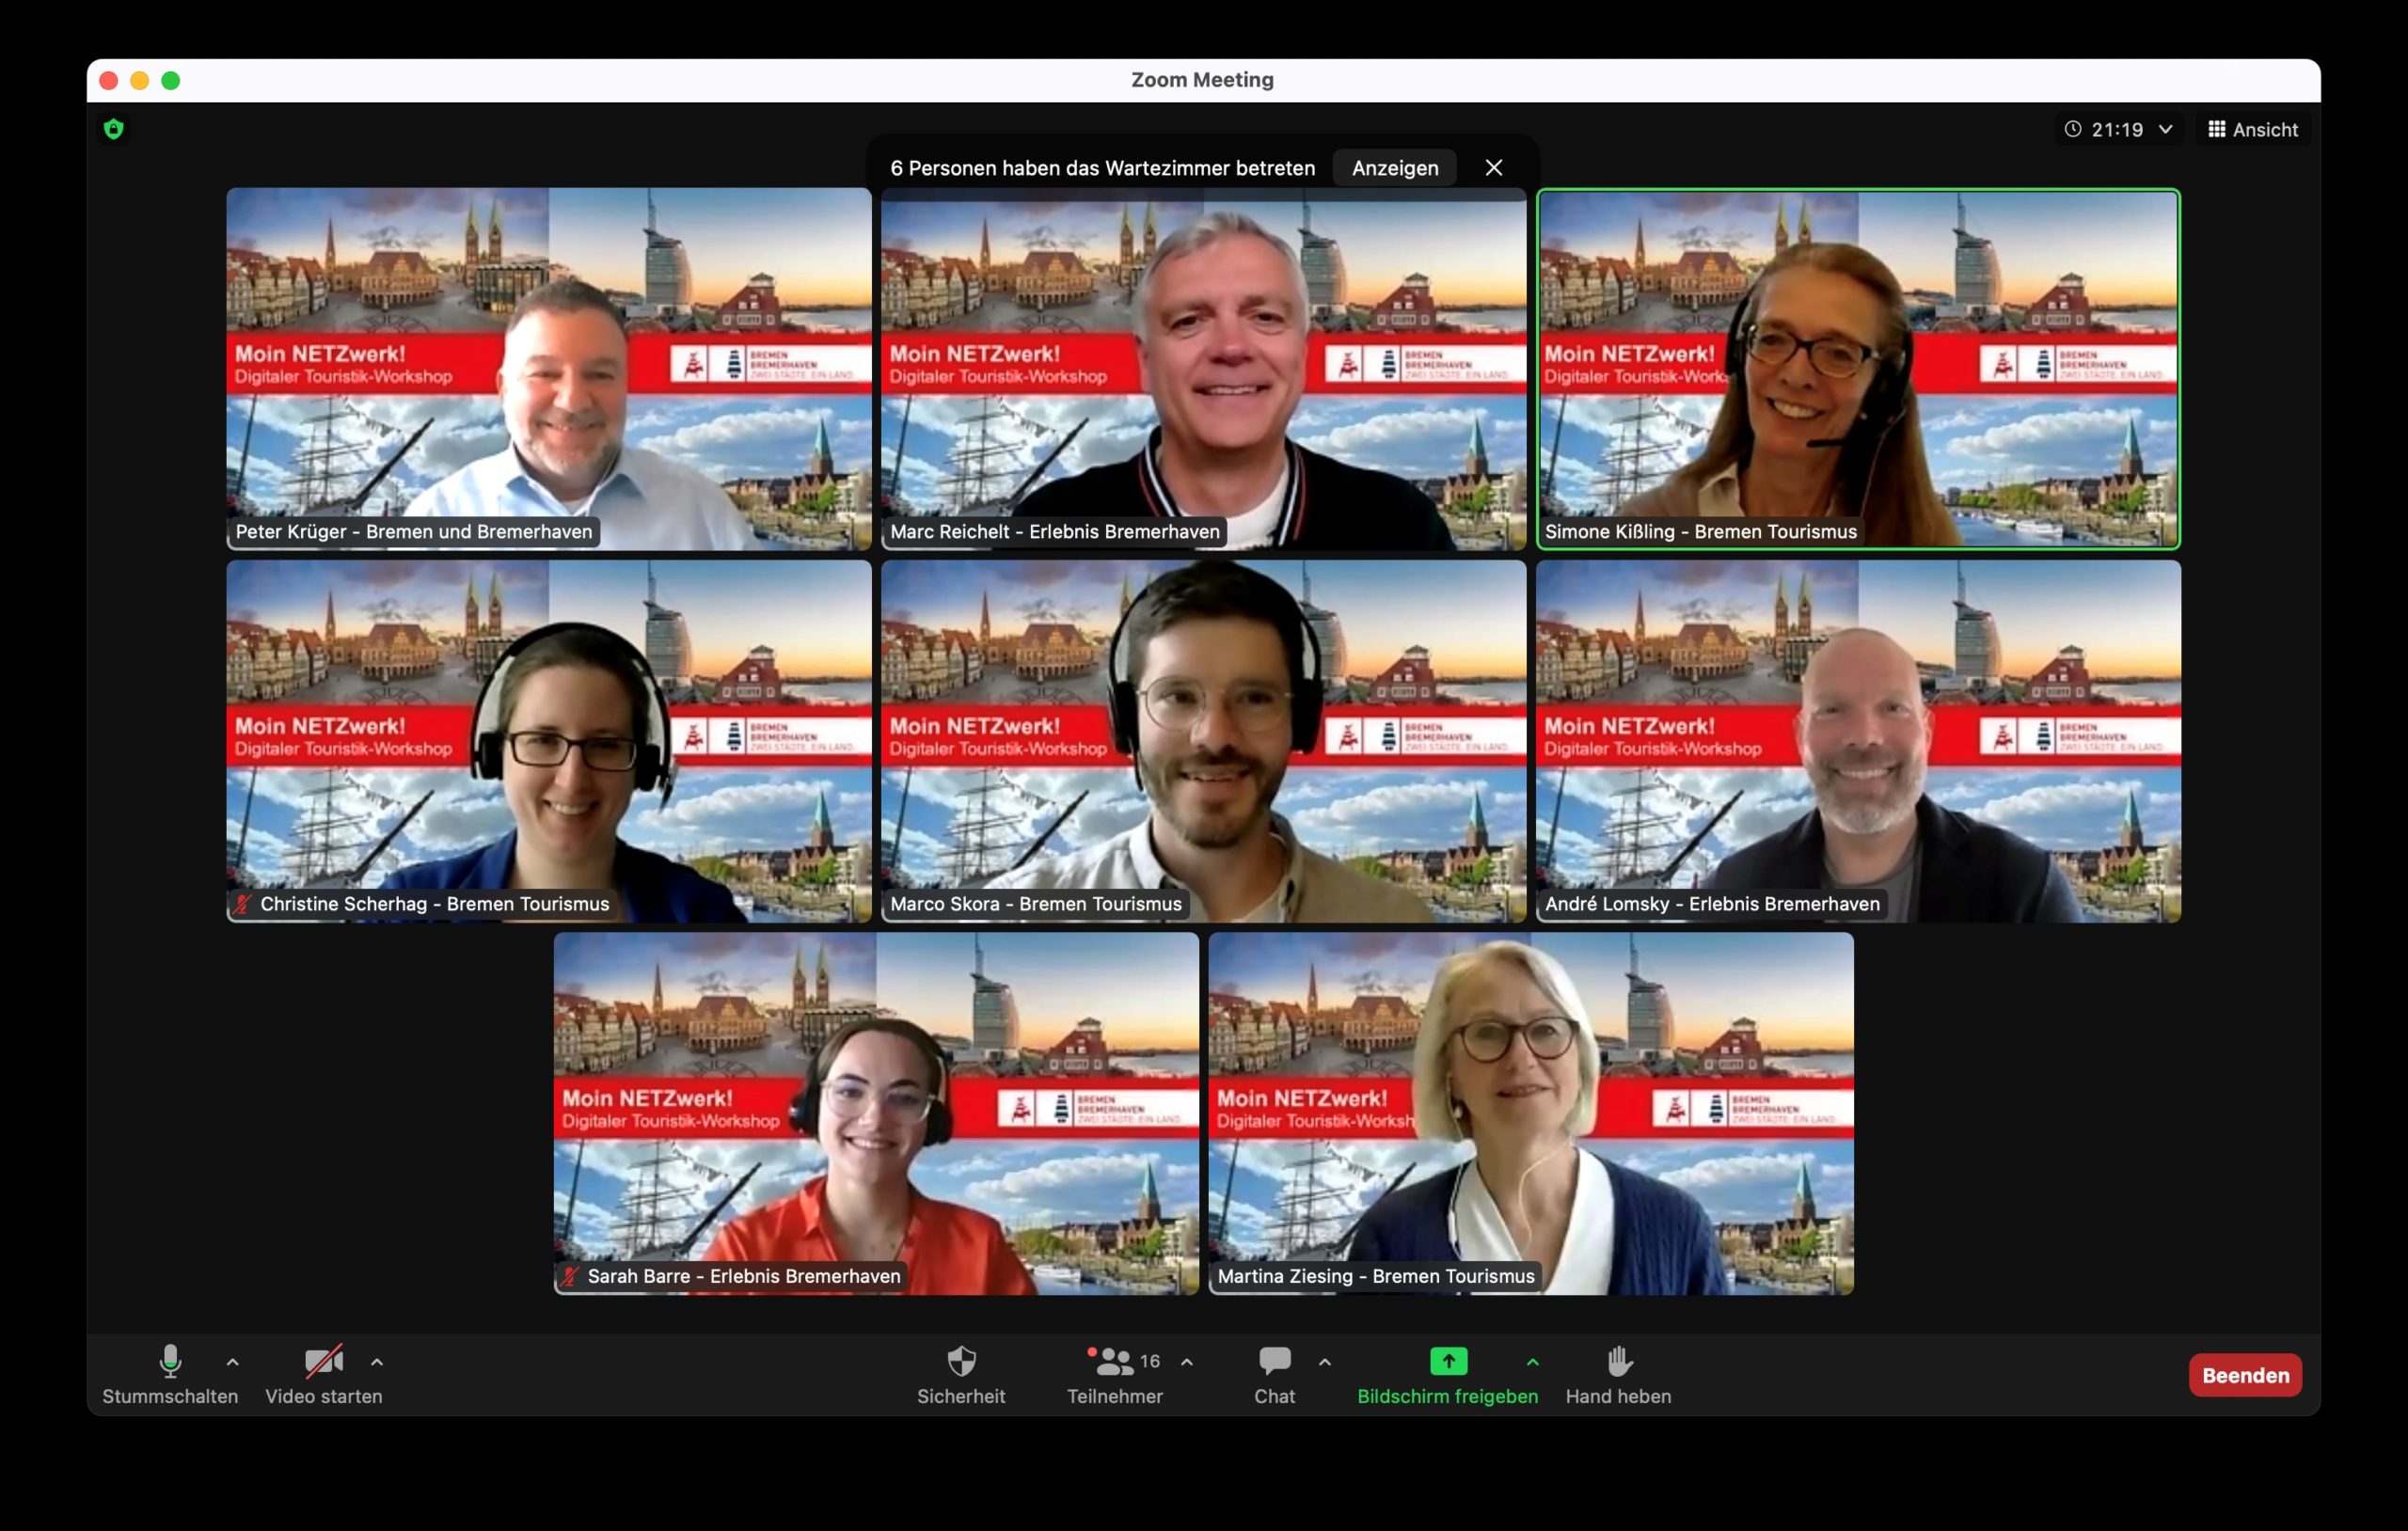Select André Lomsky's video tile

(1858, 741)
